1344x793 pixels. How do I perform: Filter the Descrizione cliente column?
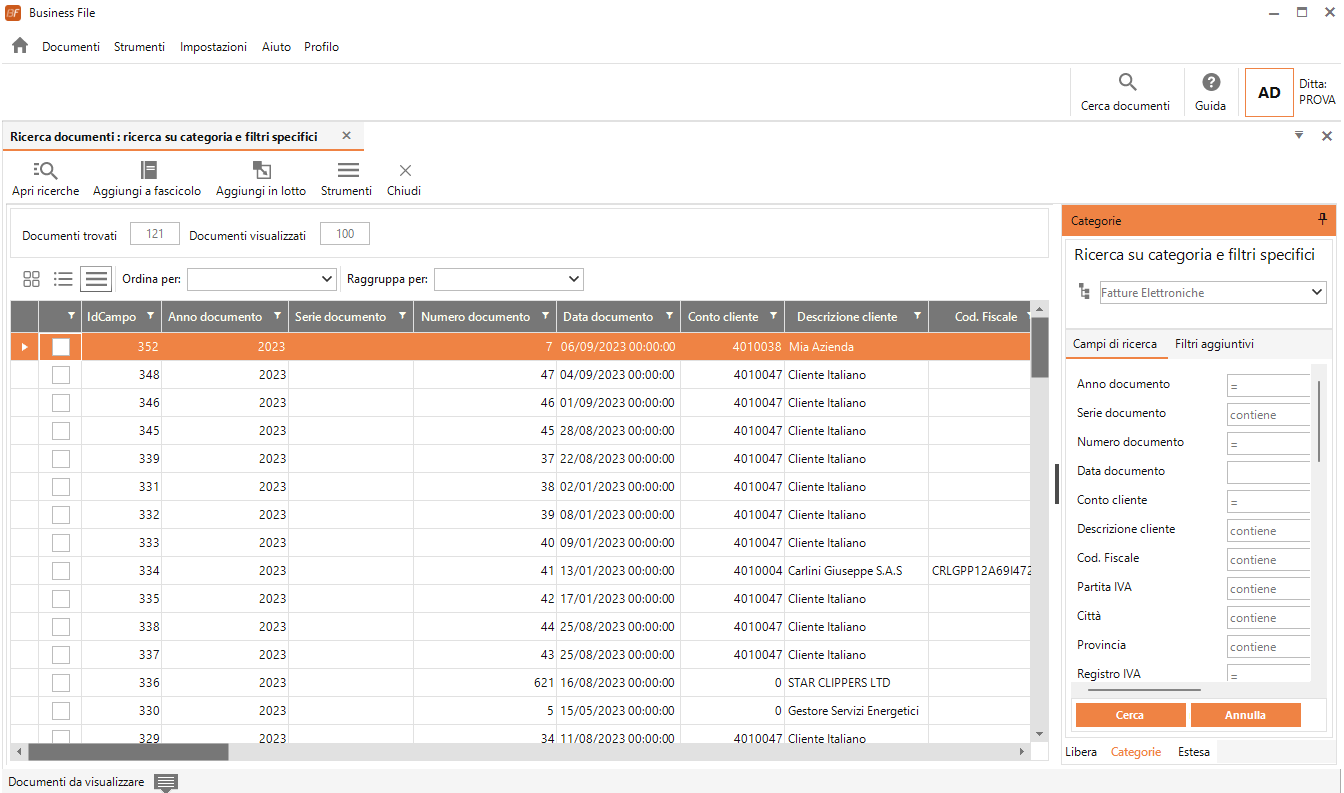click(917, 316)
